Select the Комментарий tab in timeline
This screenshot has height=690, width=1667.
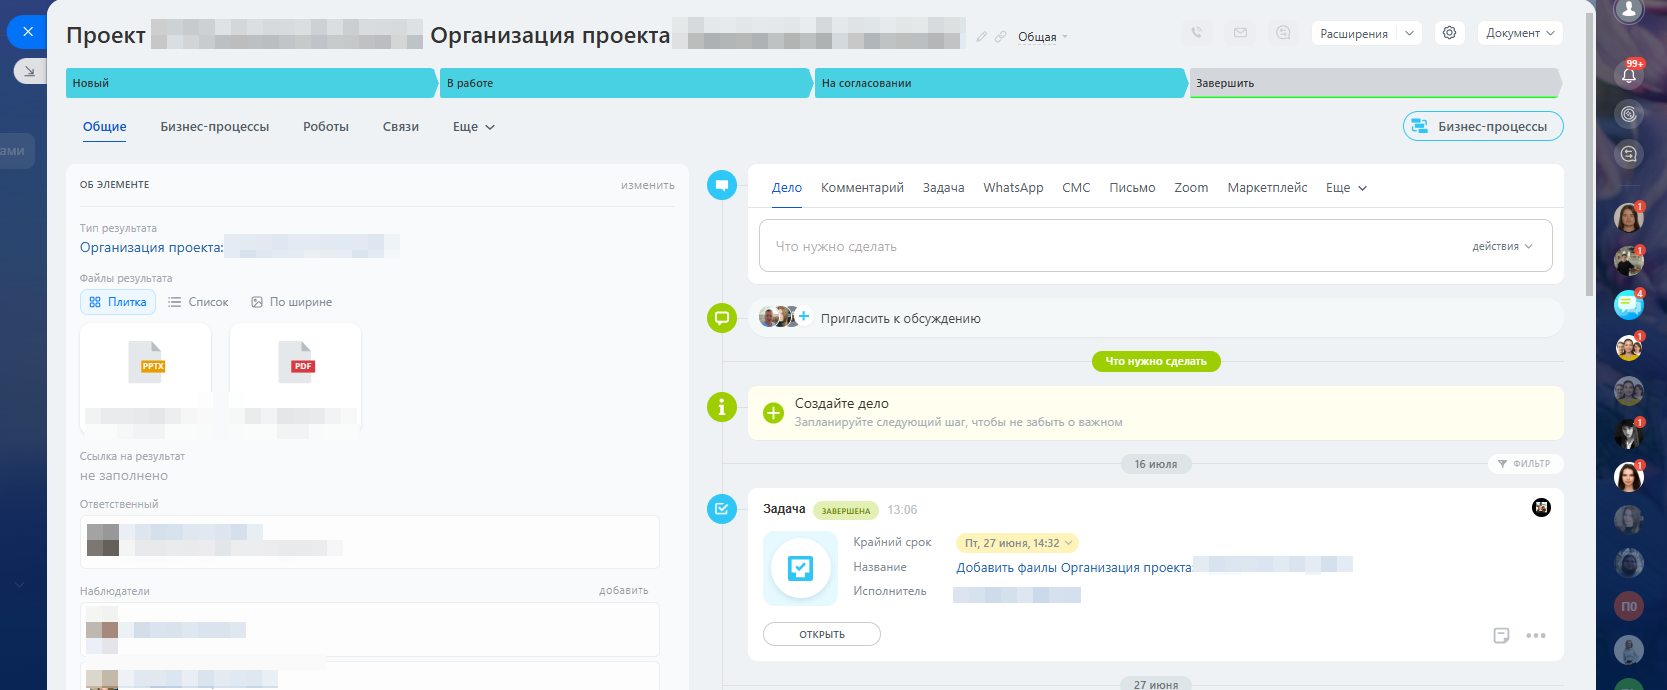862,188
